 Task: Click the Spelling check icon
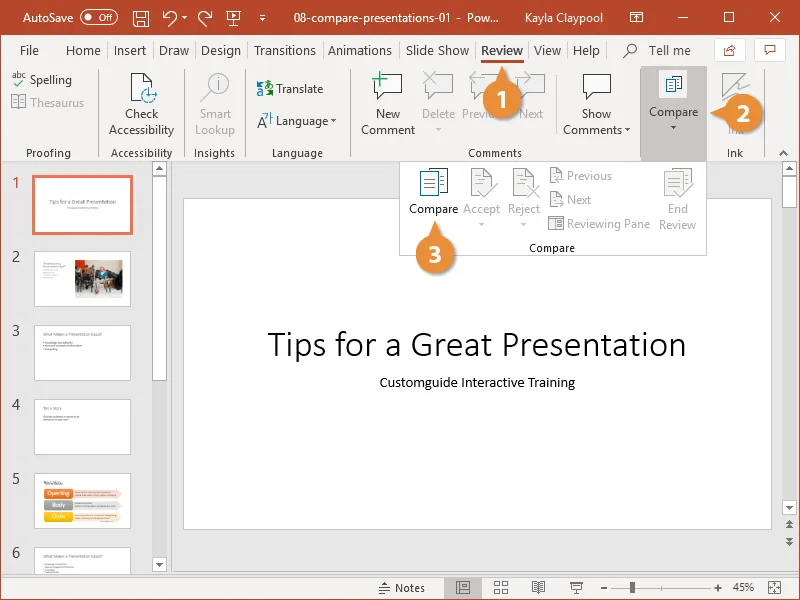point(19,79)
